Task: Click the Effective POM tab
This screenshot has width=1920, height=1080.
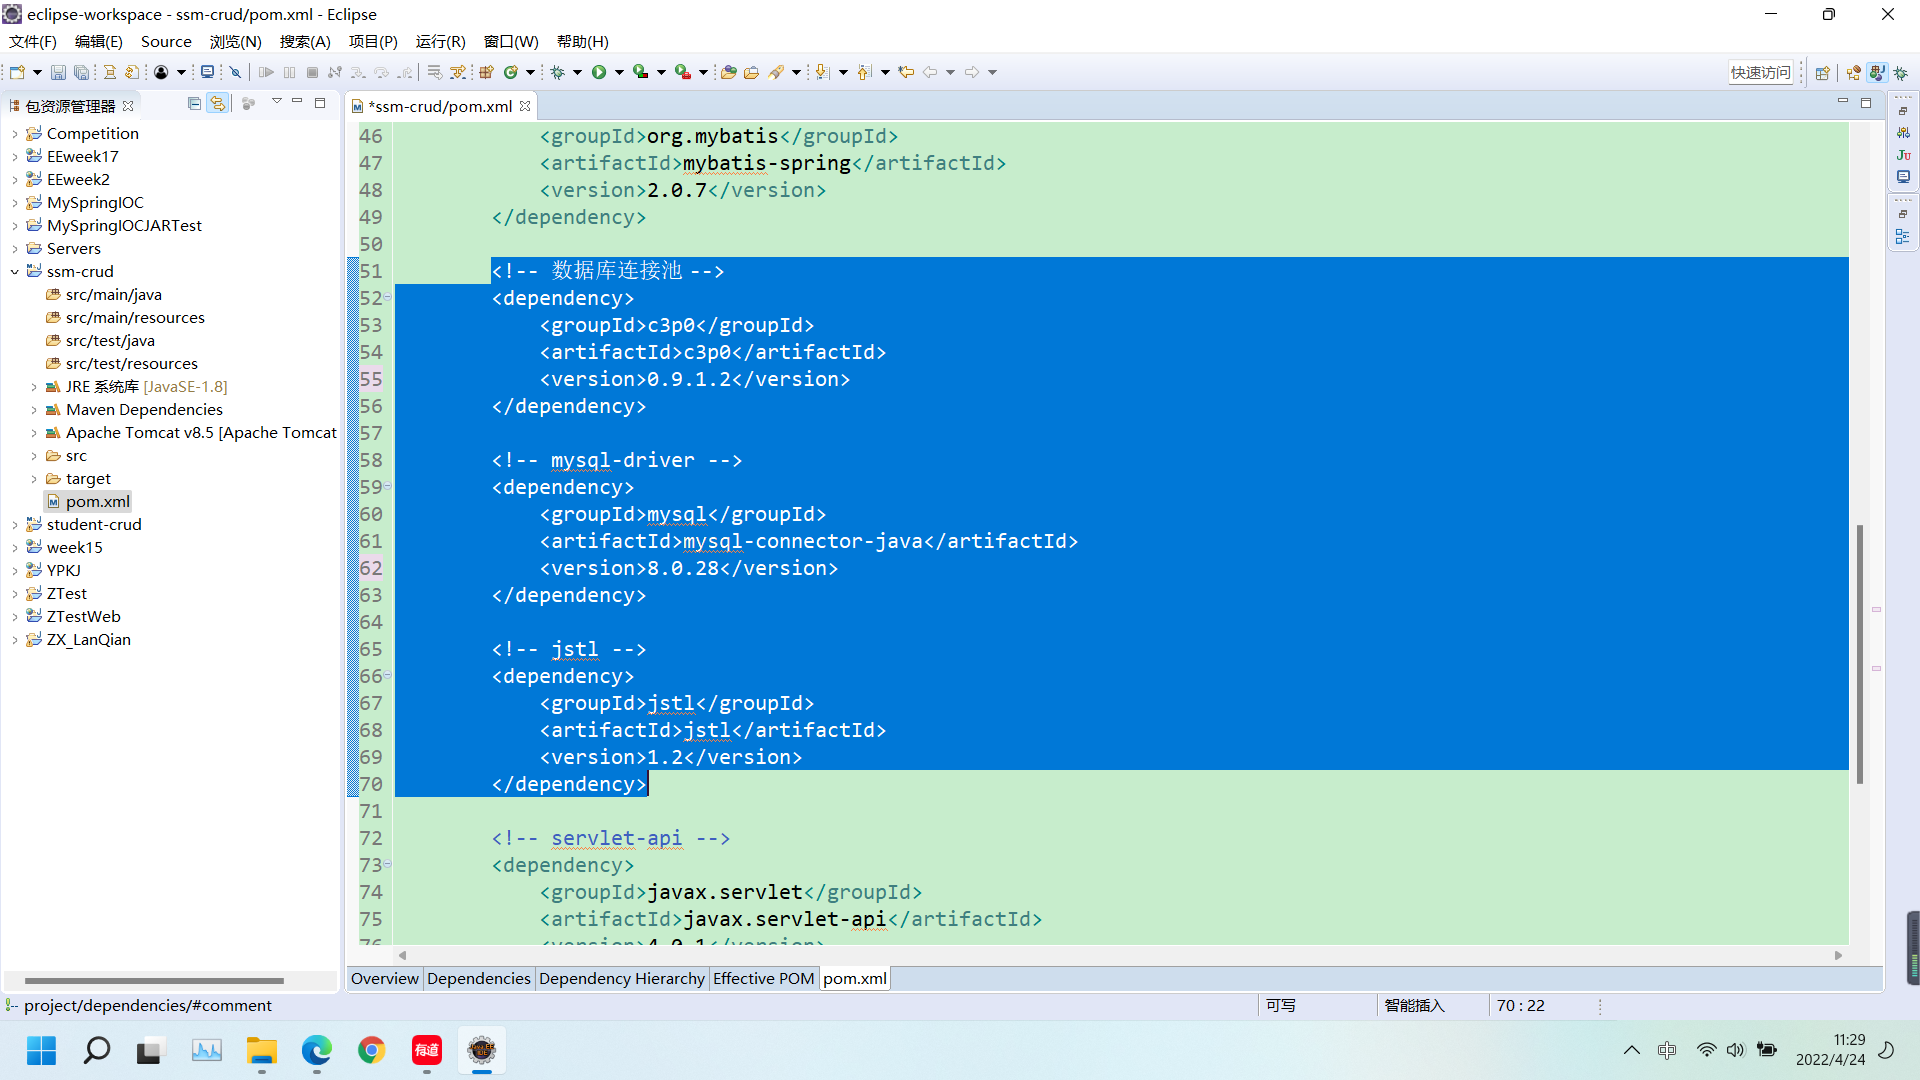Action: [763, 978]
